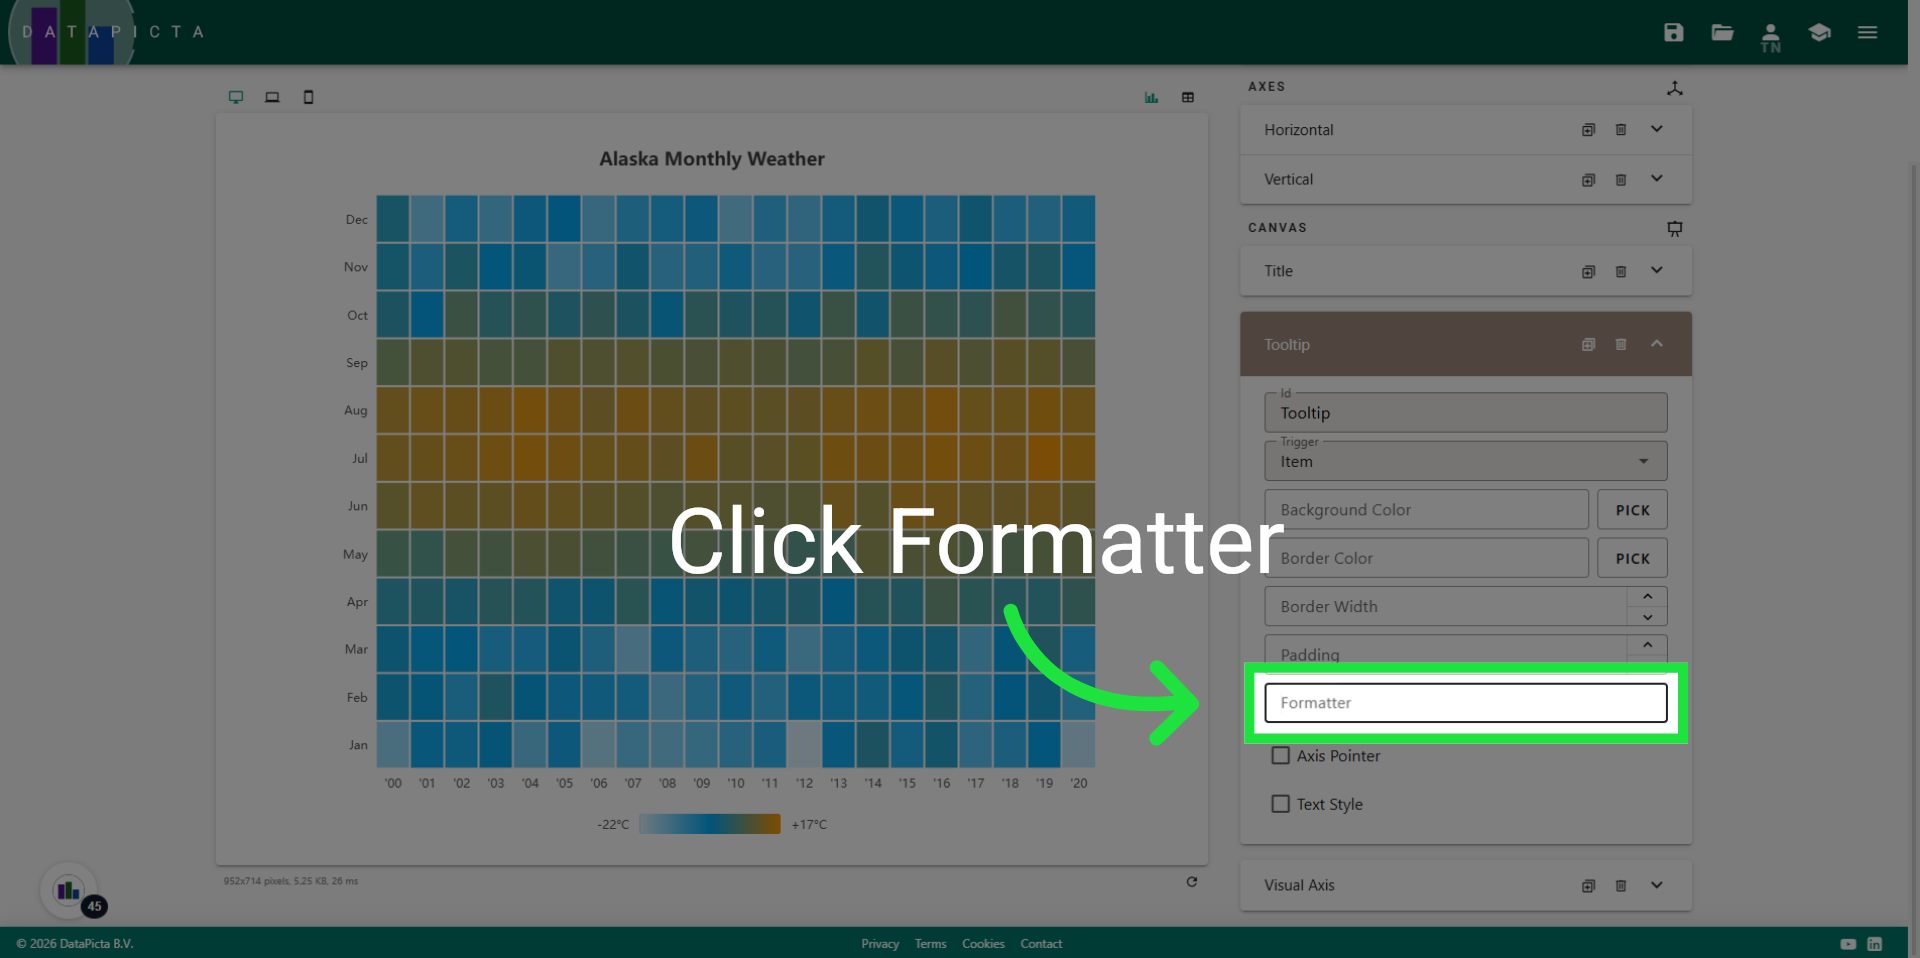Click the '20 label on horizontal axis
1920x958 pixels.
click(x=1078, y=783)
